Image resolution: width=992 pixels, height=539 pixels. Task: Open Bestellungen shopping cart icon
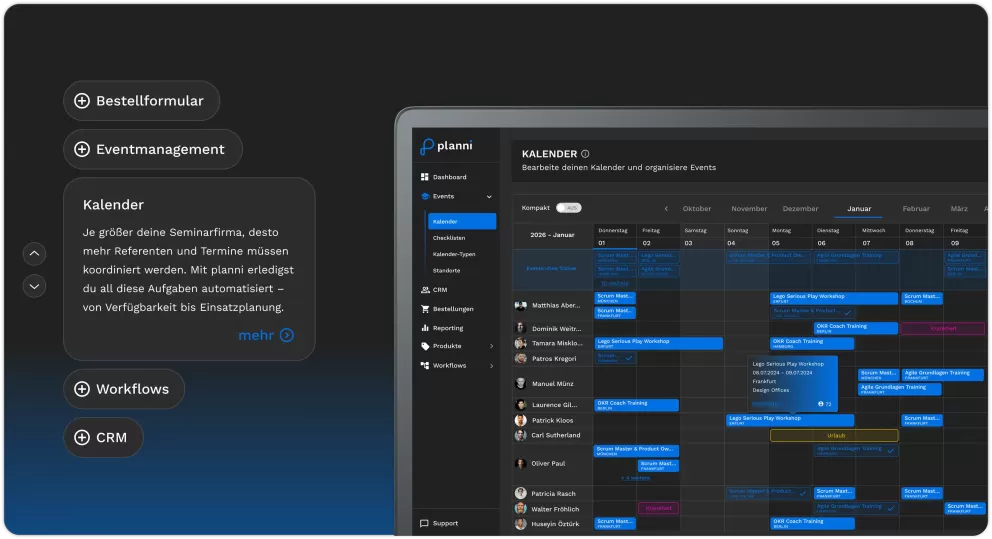coord(425,309)
